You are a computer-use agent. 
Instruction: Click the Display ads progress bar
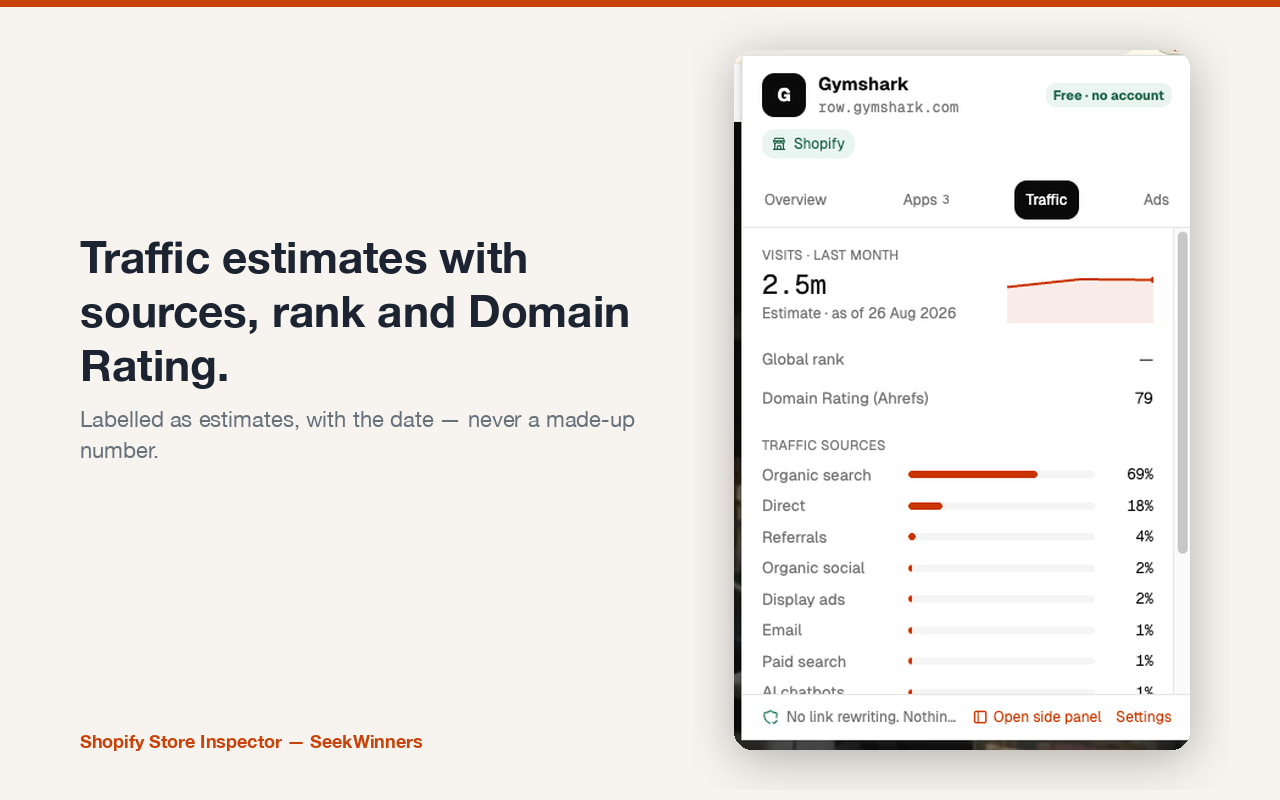click(x=1001, y=599)
